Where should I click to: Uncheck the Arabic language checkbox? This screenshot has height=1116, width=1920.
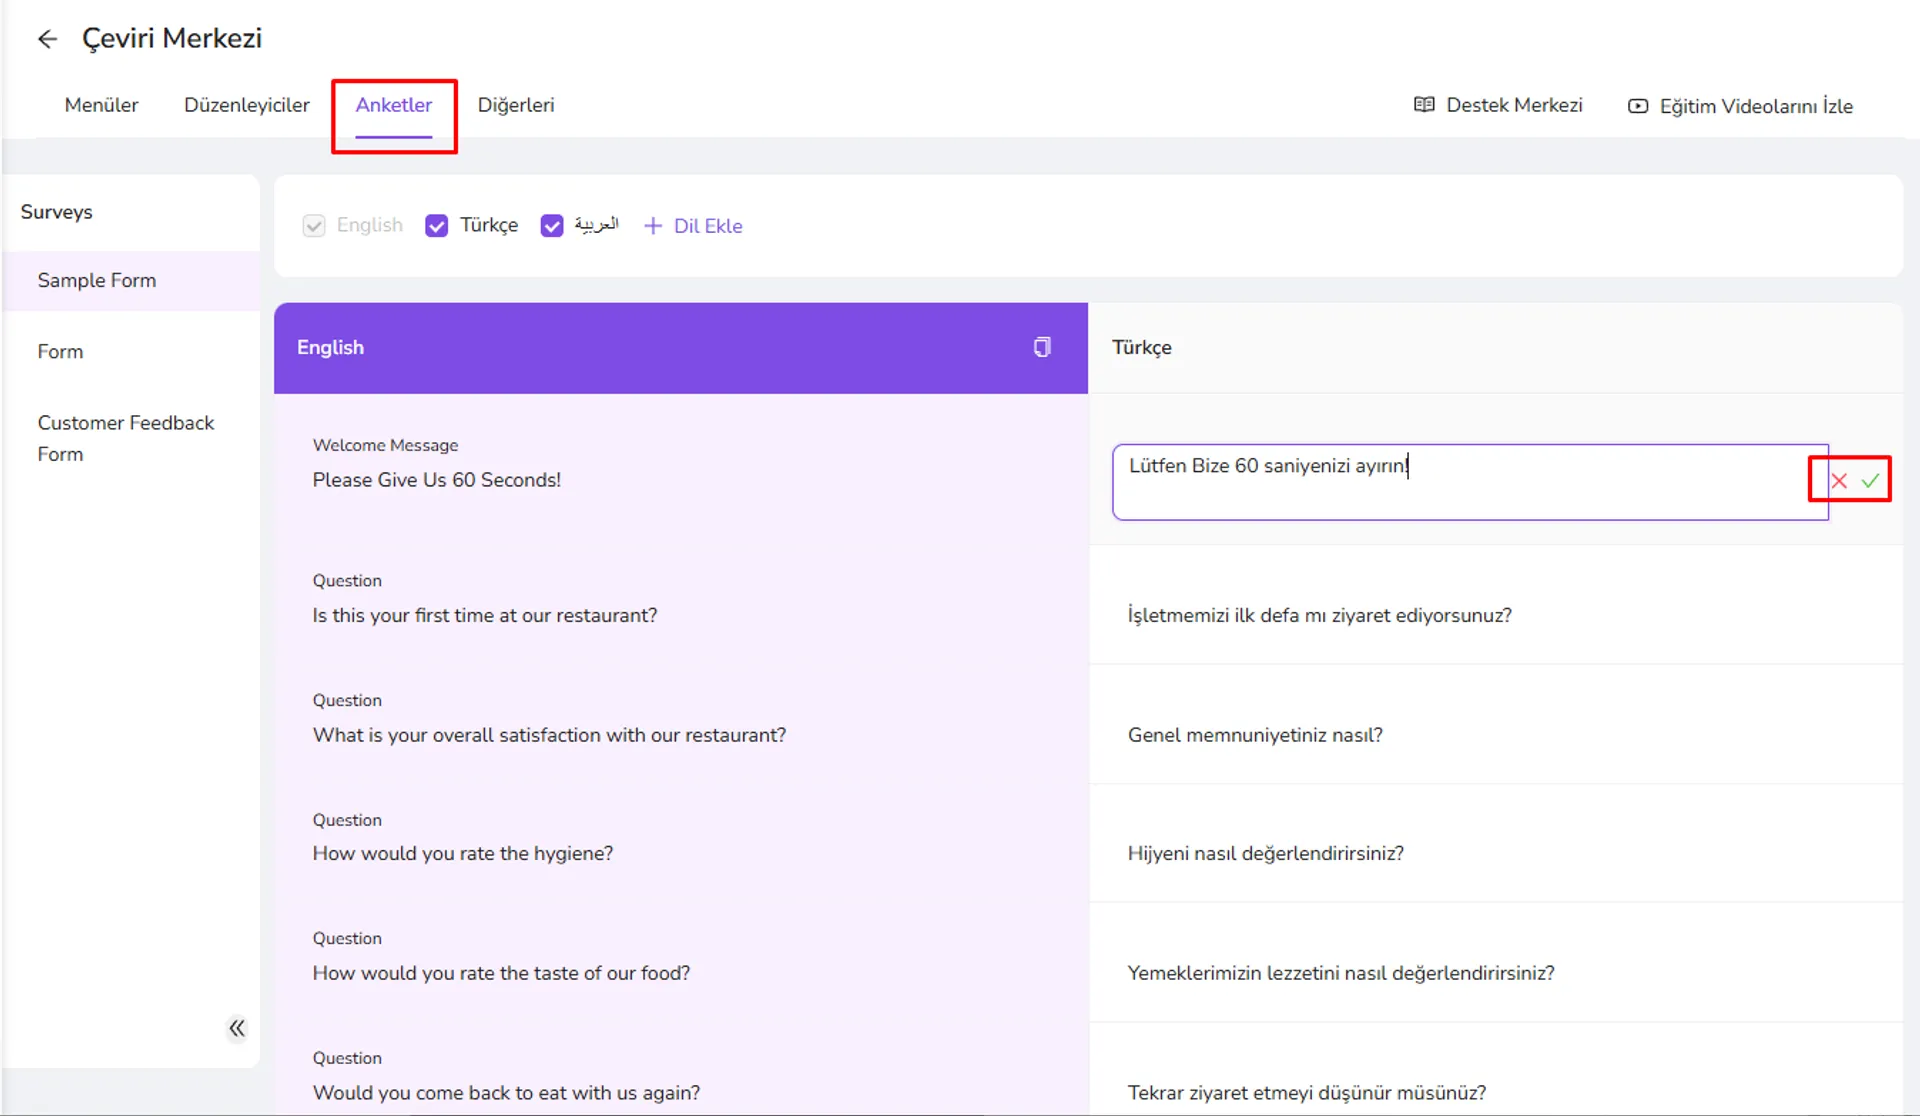click(552, 226)
